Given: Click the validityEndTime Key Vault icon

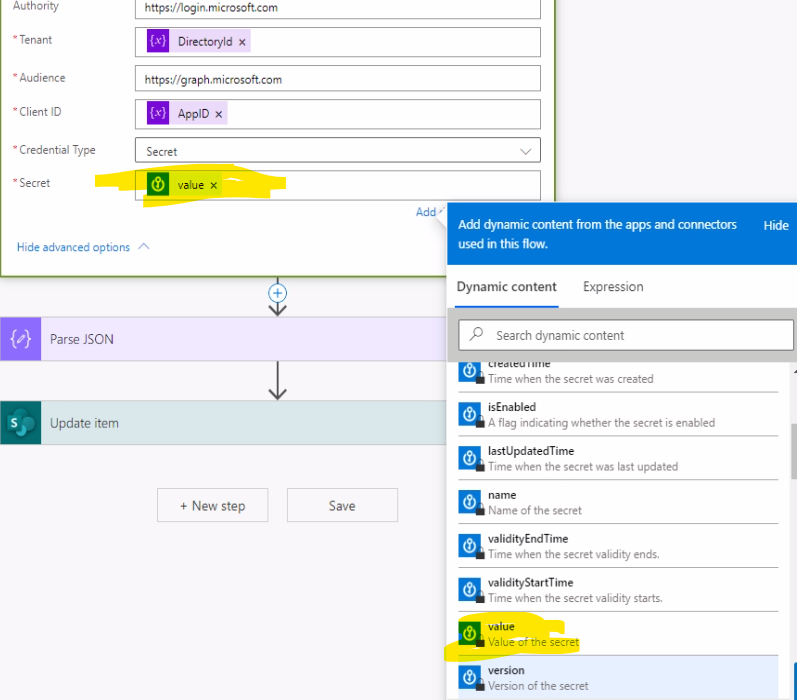Looking at the screenshot, I should click(x=470, y=546).
